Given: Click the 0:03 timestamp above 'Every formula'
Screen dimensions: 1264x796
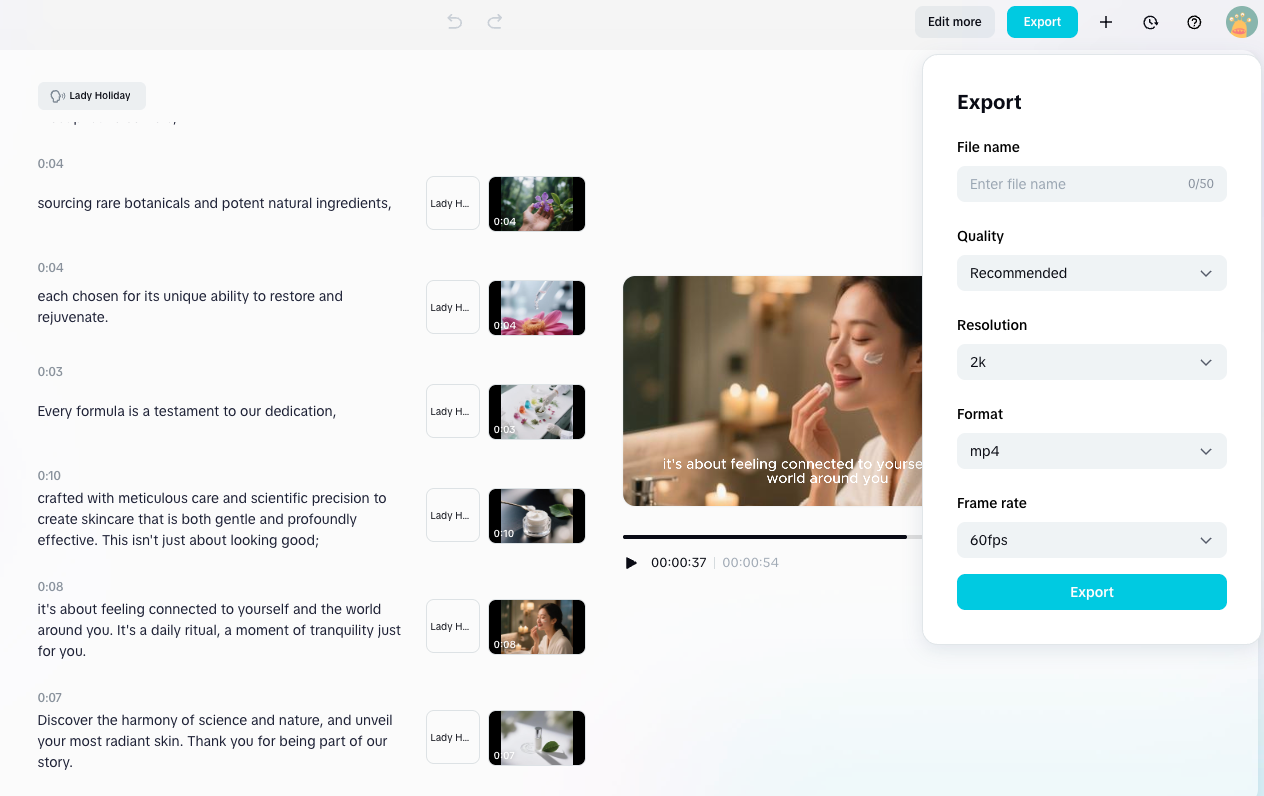Looking at the screenshot, I should tap(50, 372).
